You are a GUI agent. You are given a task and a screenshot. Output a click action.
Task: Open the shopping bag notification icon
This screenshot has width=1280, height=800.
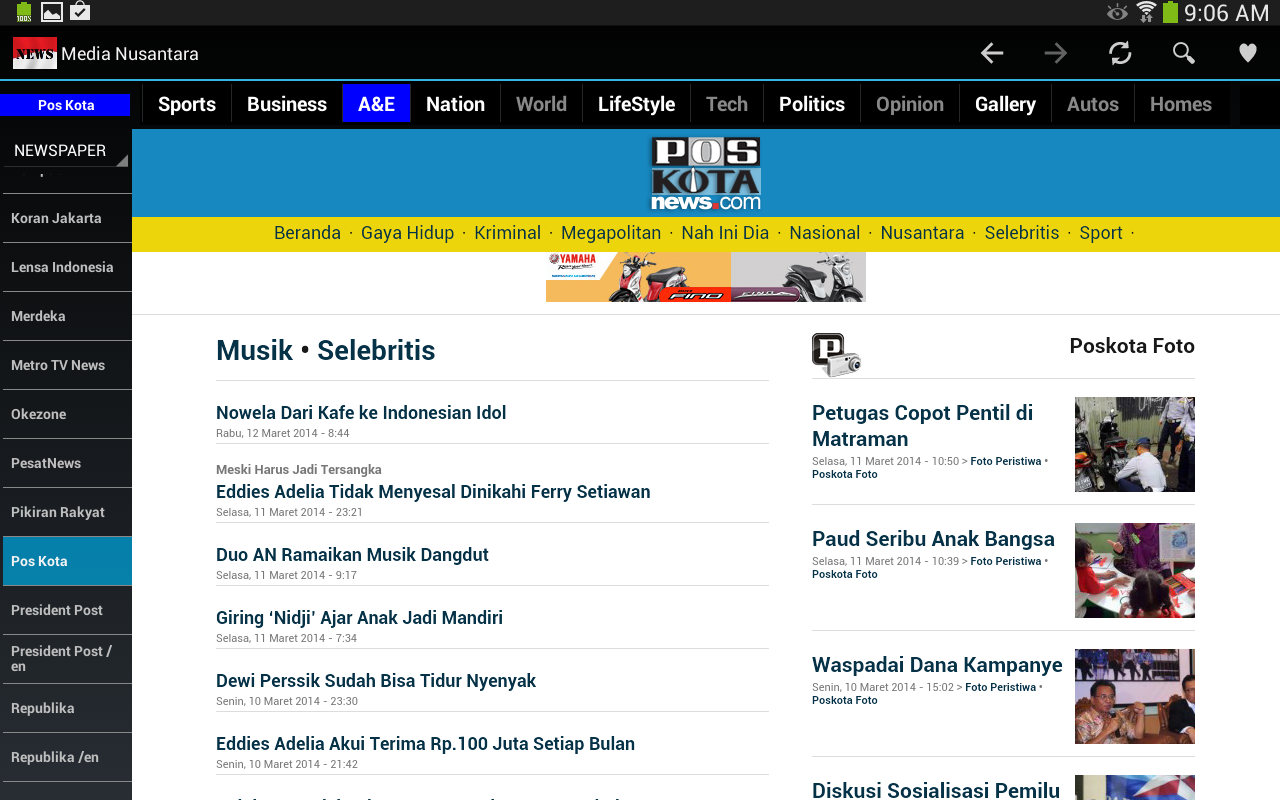(x=80, y=12)
